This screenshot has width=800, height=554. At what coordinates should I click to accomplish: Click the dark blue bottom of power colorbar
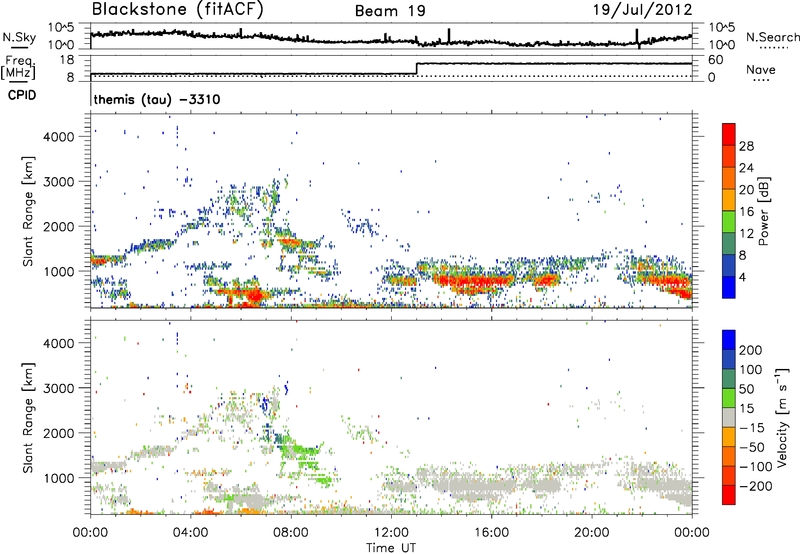coord(729,287)
